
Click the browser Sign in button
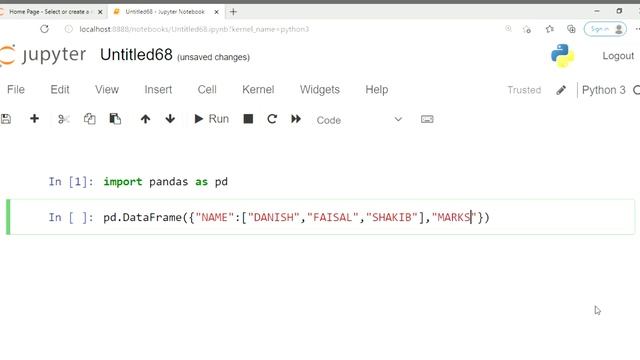tap(605, 29)
